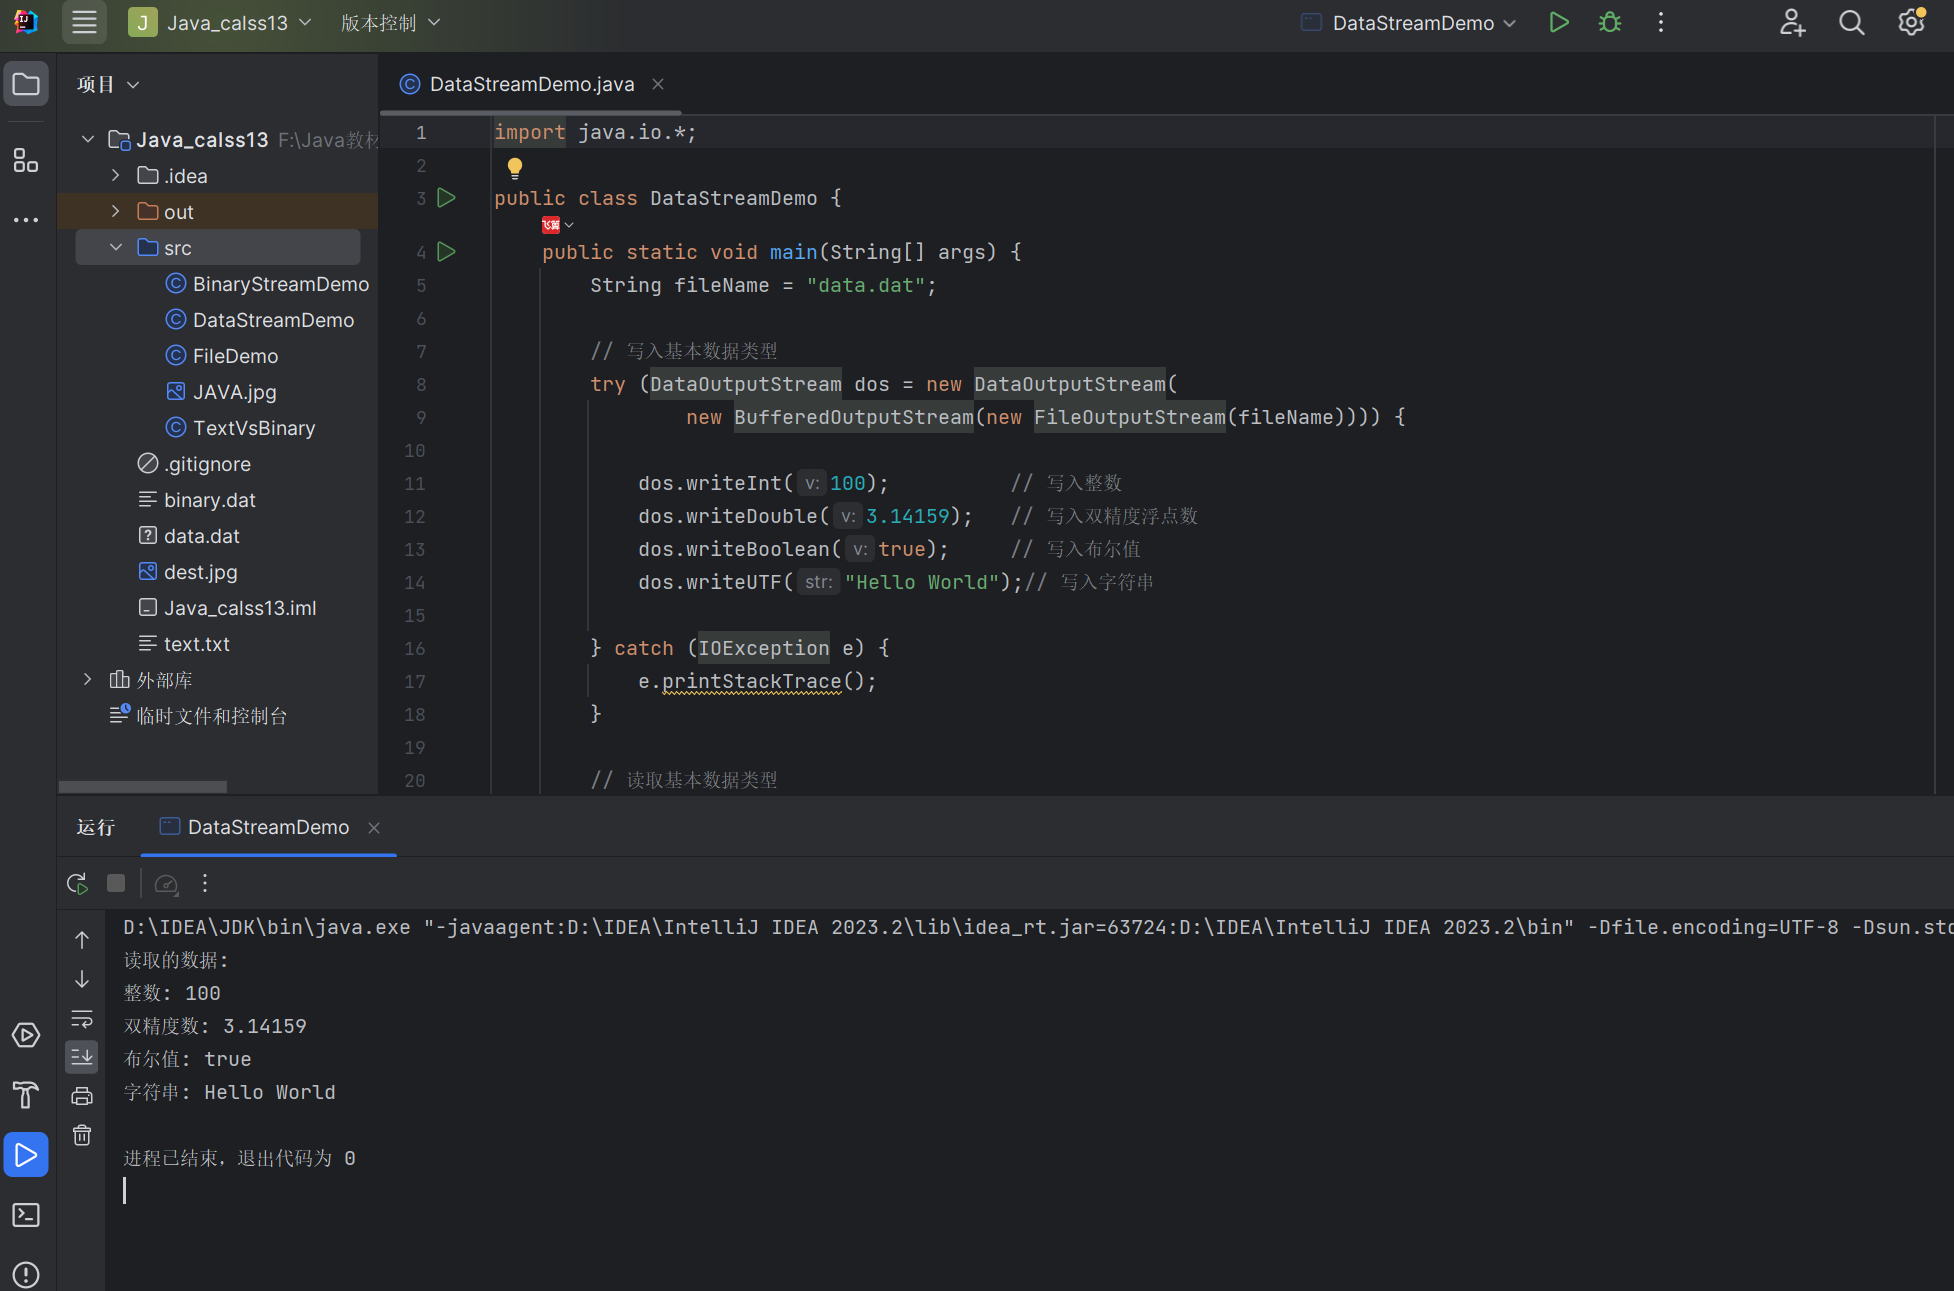Toggle scroll to end of console
The width and height of the screenshot is (1954, 1291).
[x=82, y=1057]
